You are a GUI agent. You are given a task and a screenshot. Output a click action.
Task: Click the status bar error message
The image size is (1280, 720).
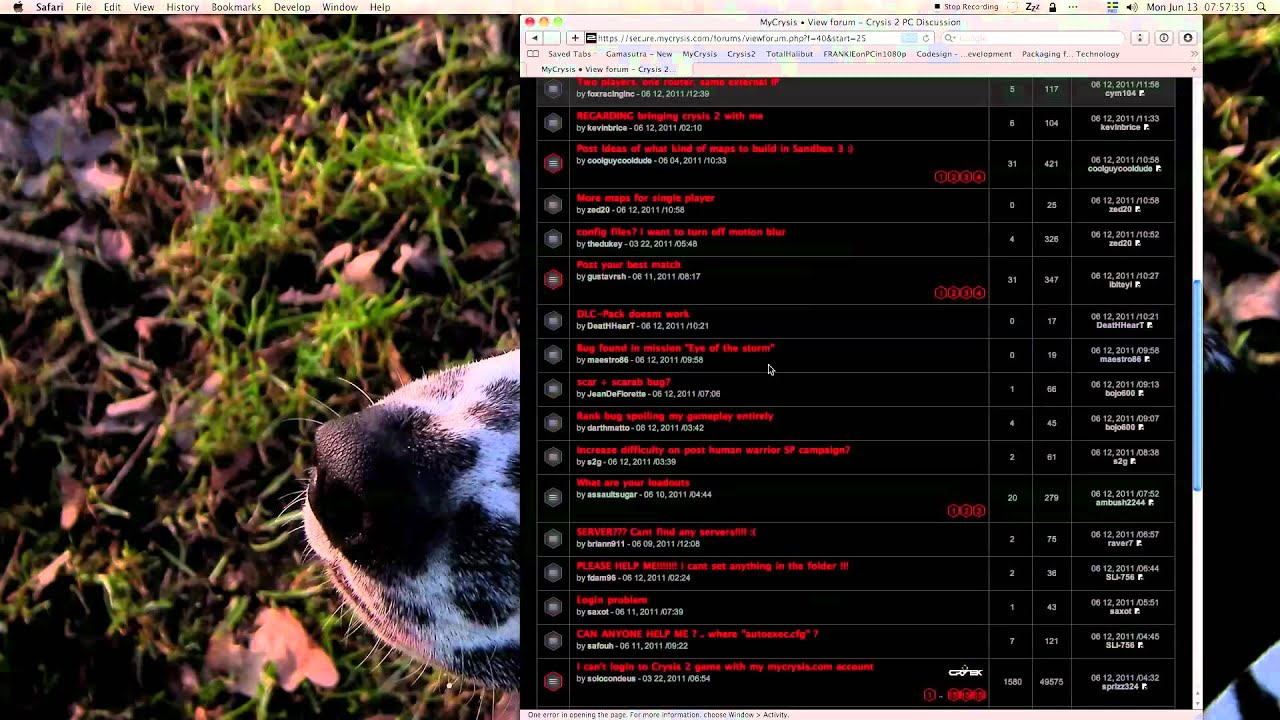point(658,715)
